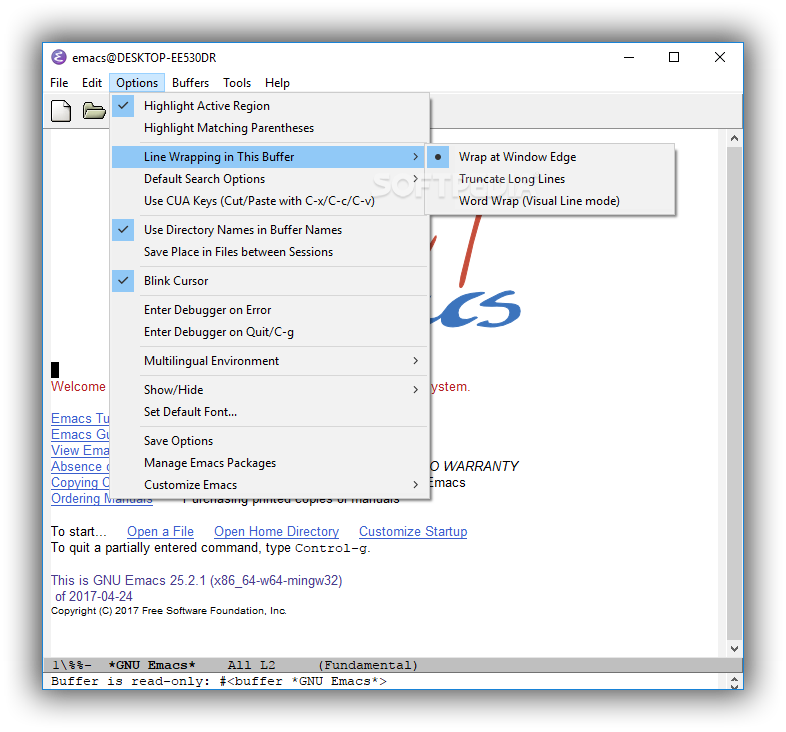Viewport: 786px width, 732px height.
Task: Follow the Customize Startup link
Action: pos(413,531)
